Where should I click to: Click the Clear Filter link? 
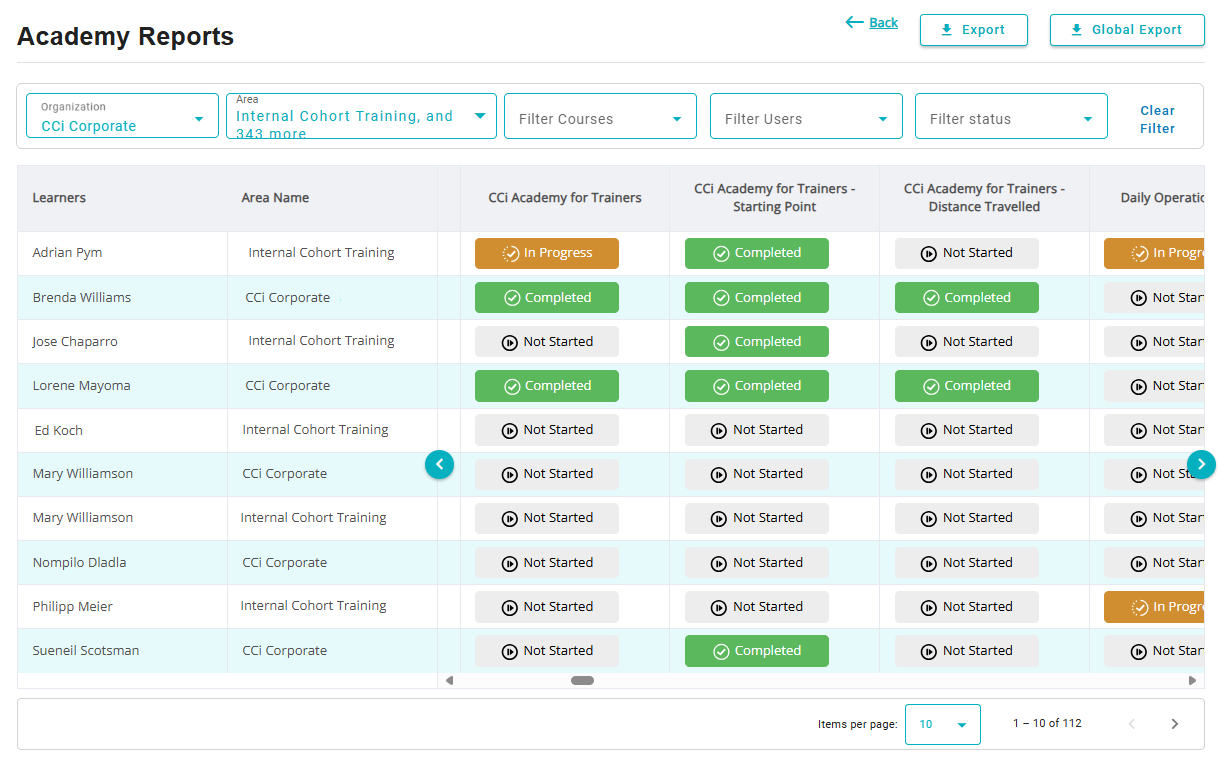click(1157, 119)
